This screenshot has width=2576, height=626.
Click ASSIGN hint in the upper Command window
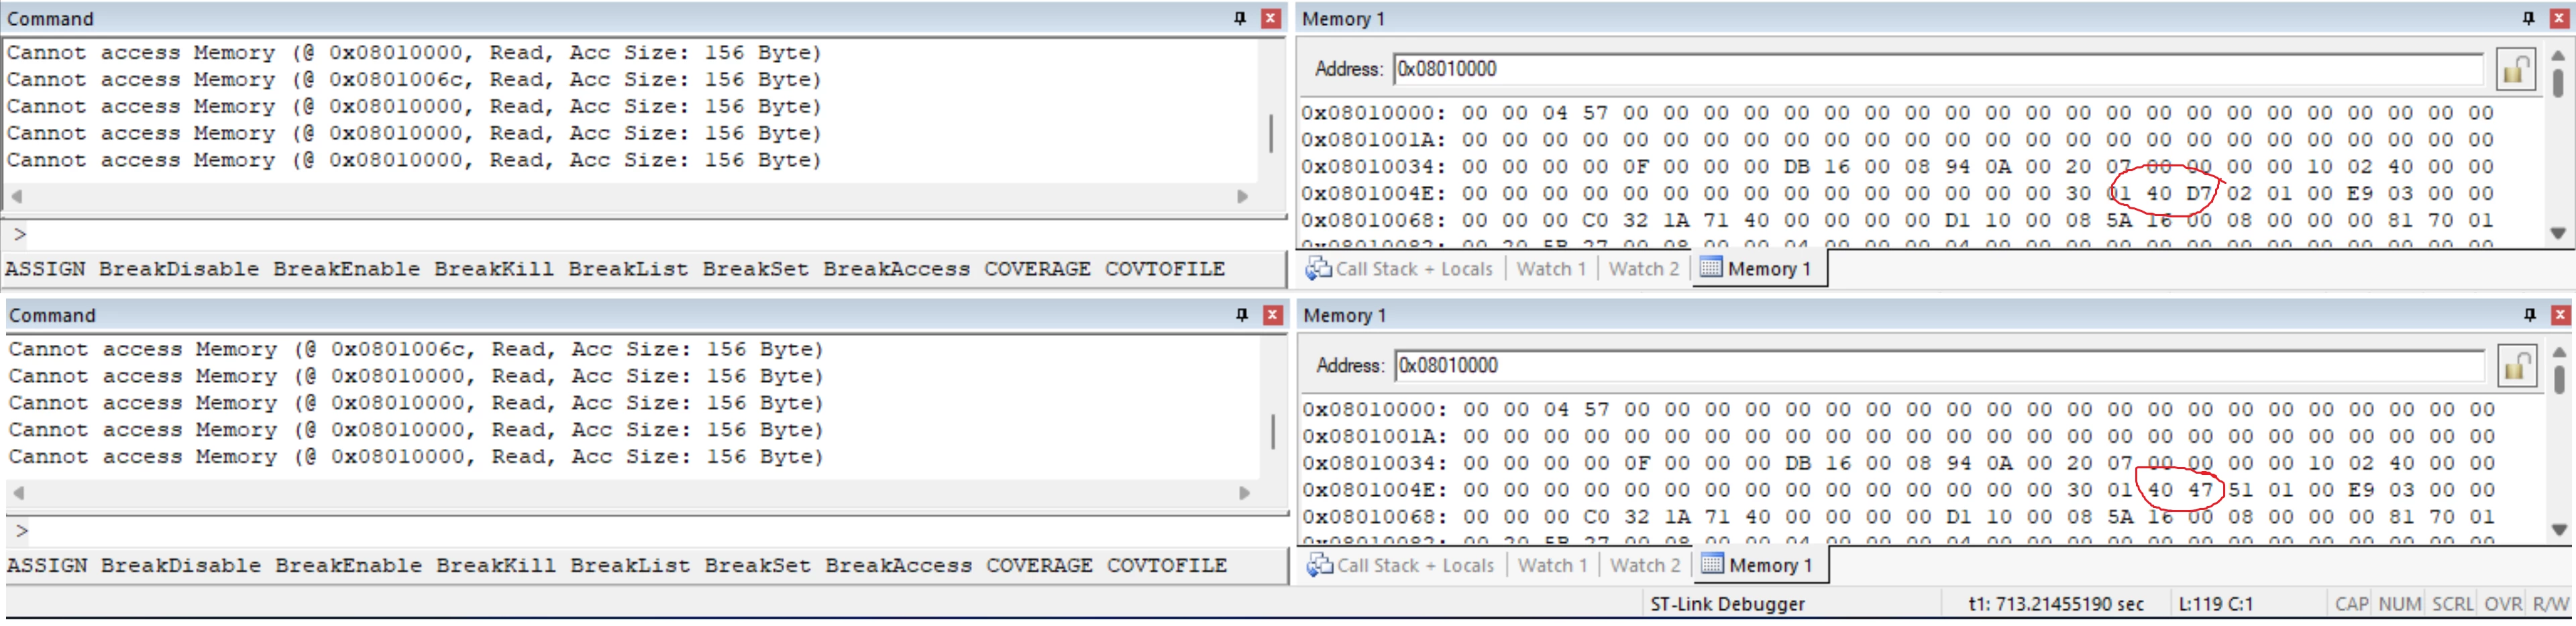[x=45, y=269]
